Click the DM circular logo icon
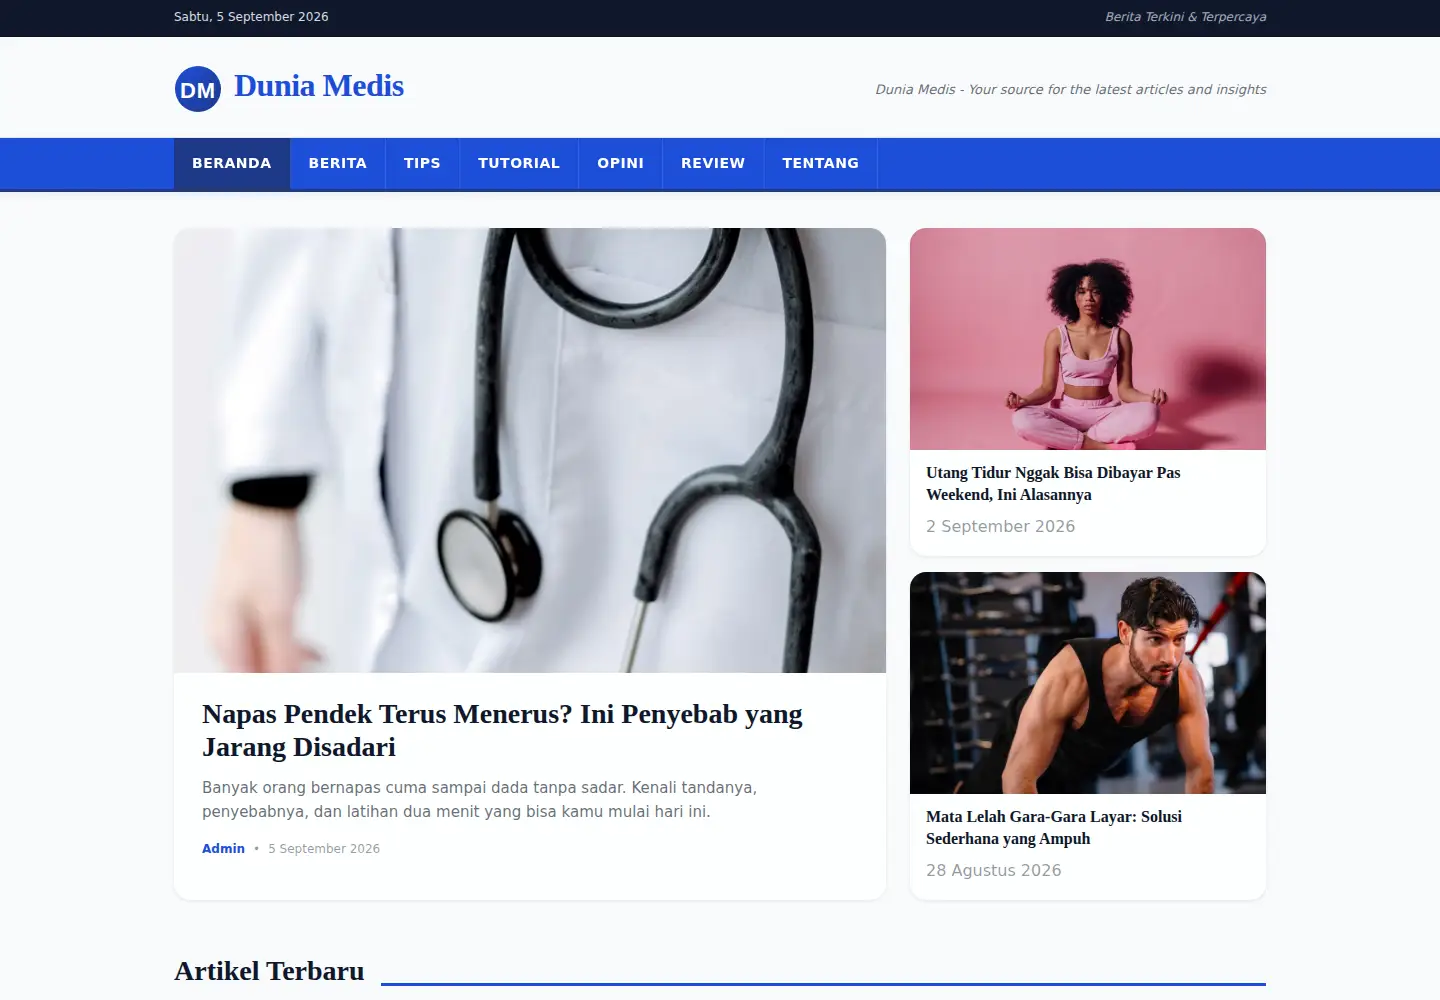The height and width of the screenshot is (1000, 1440). (x=198, y=89)
